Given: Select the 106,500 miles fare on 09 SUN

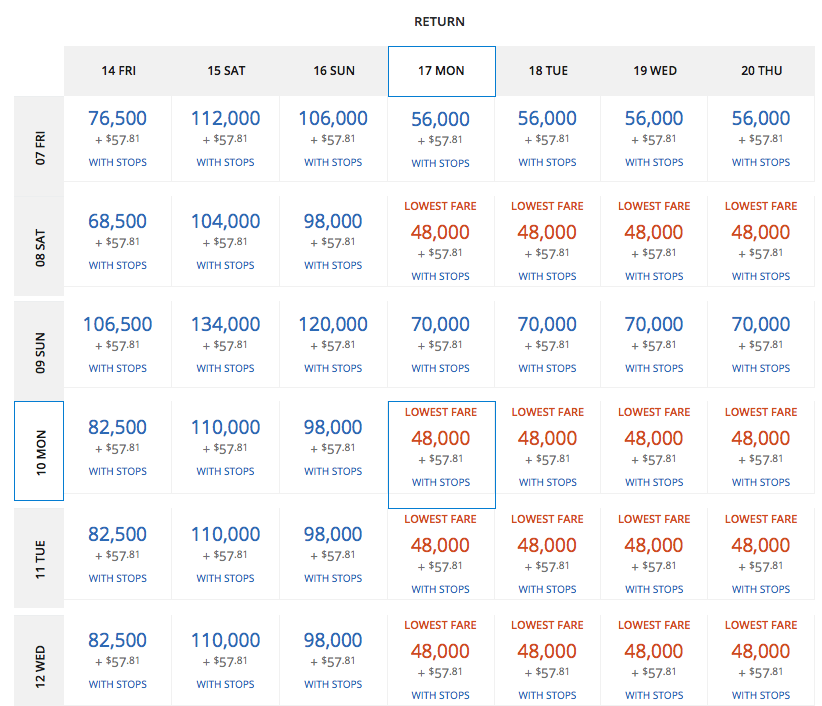Looking at the screenshot, I should (118, 325).
